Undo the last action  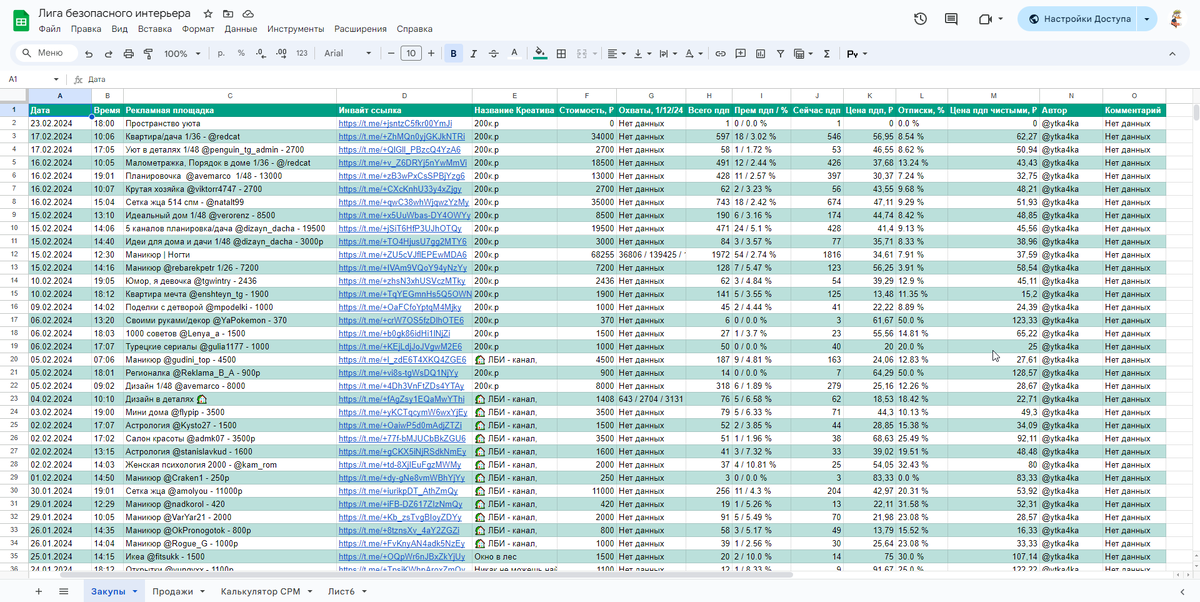(90, 54)
